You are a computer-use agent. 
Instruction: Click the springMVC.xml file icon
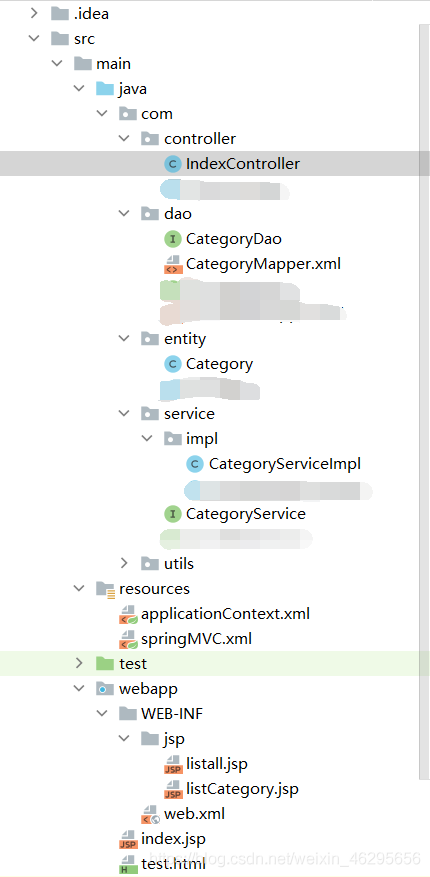[x=128, y=639]
